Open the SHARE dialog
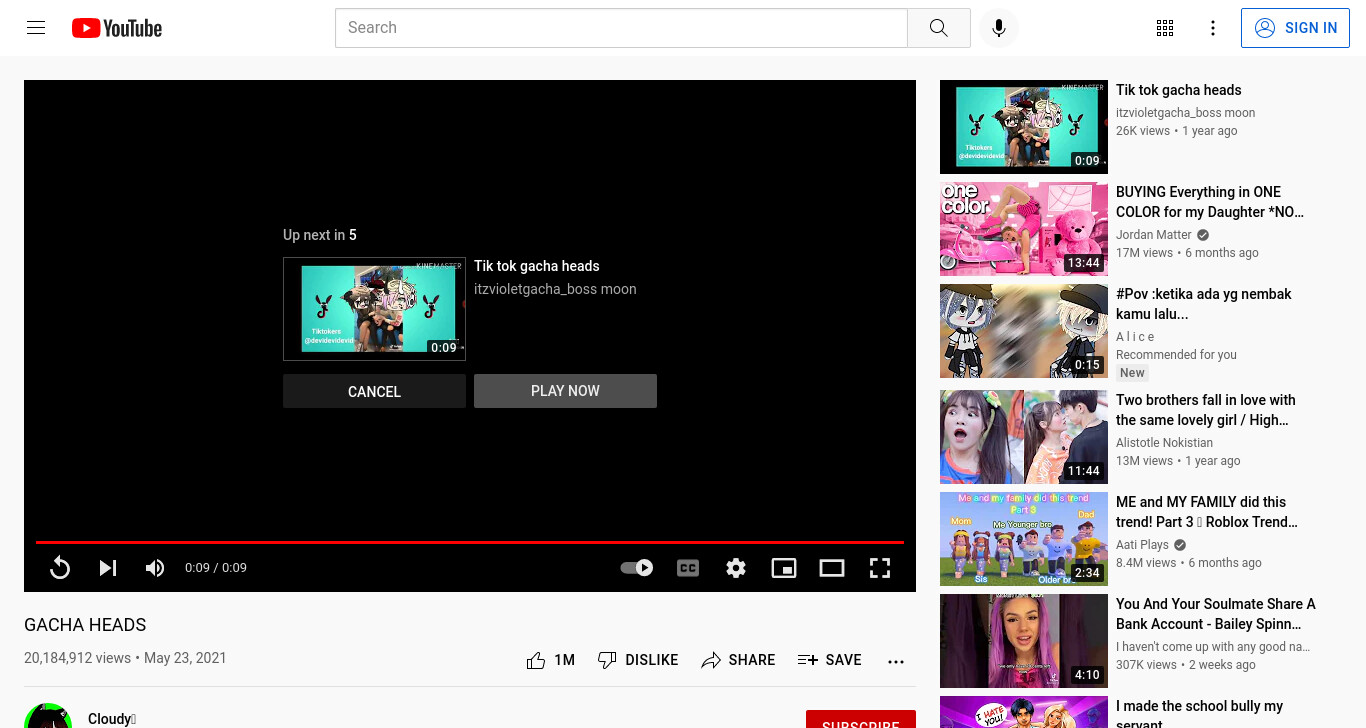 point(738,660)
